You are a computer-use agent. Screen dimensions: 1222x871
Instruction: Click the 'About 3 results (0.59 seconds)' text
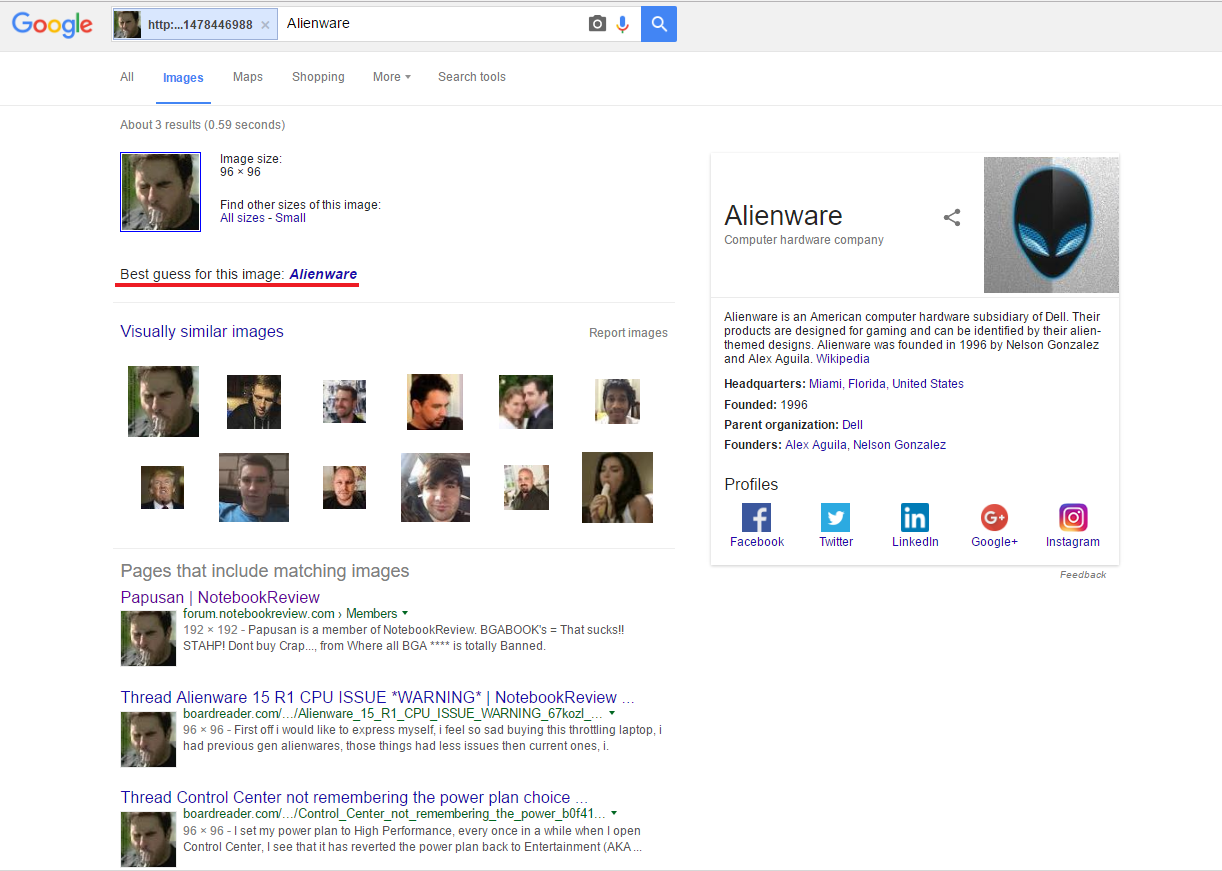click(203, 125)
